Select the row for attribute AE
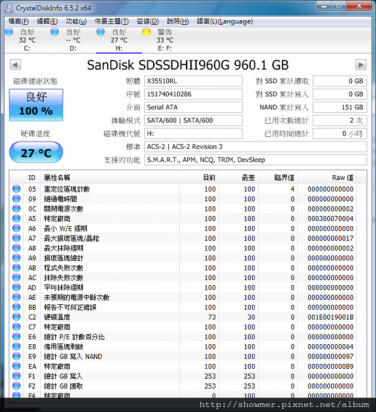Viewport: 376px width, 412px height. pyautogui.click(x=188, y=297)
